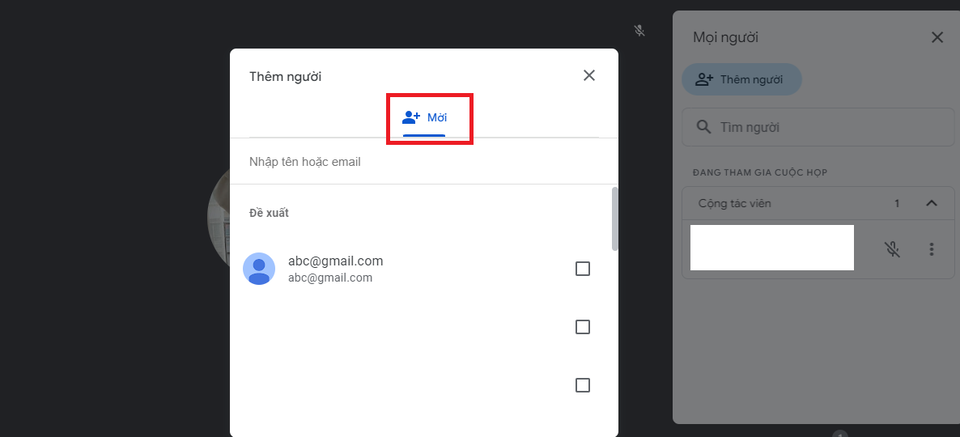Image resolution: width=960 pixels, height=437 pixels.
Task: Click the dialog's vertical scrollbar
Action: pos(614,220)
